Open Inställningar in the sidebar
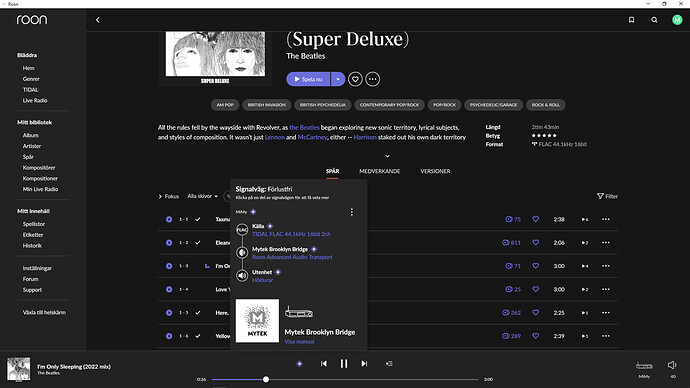 tap(37, 268)
